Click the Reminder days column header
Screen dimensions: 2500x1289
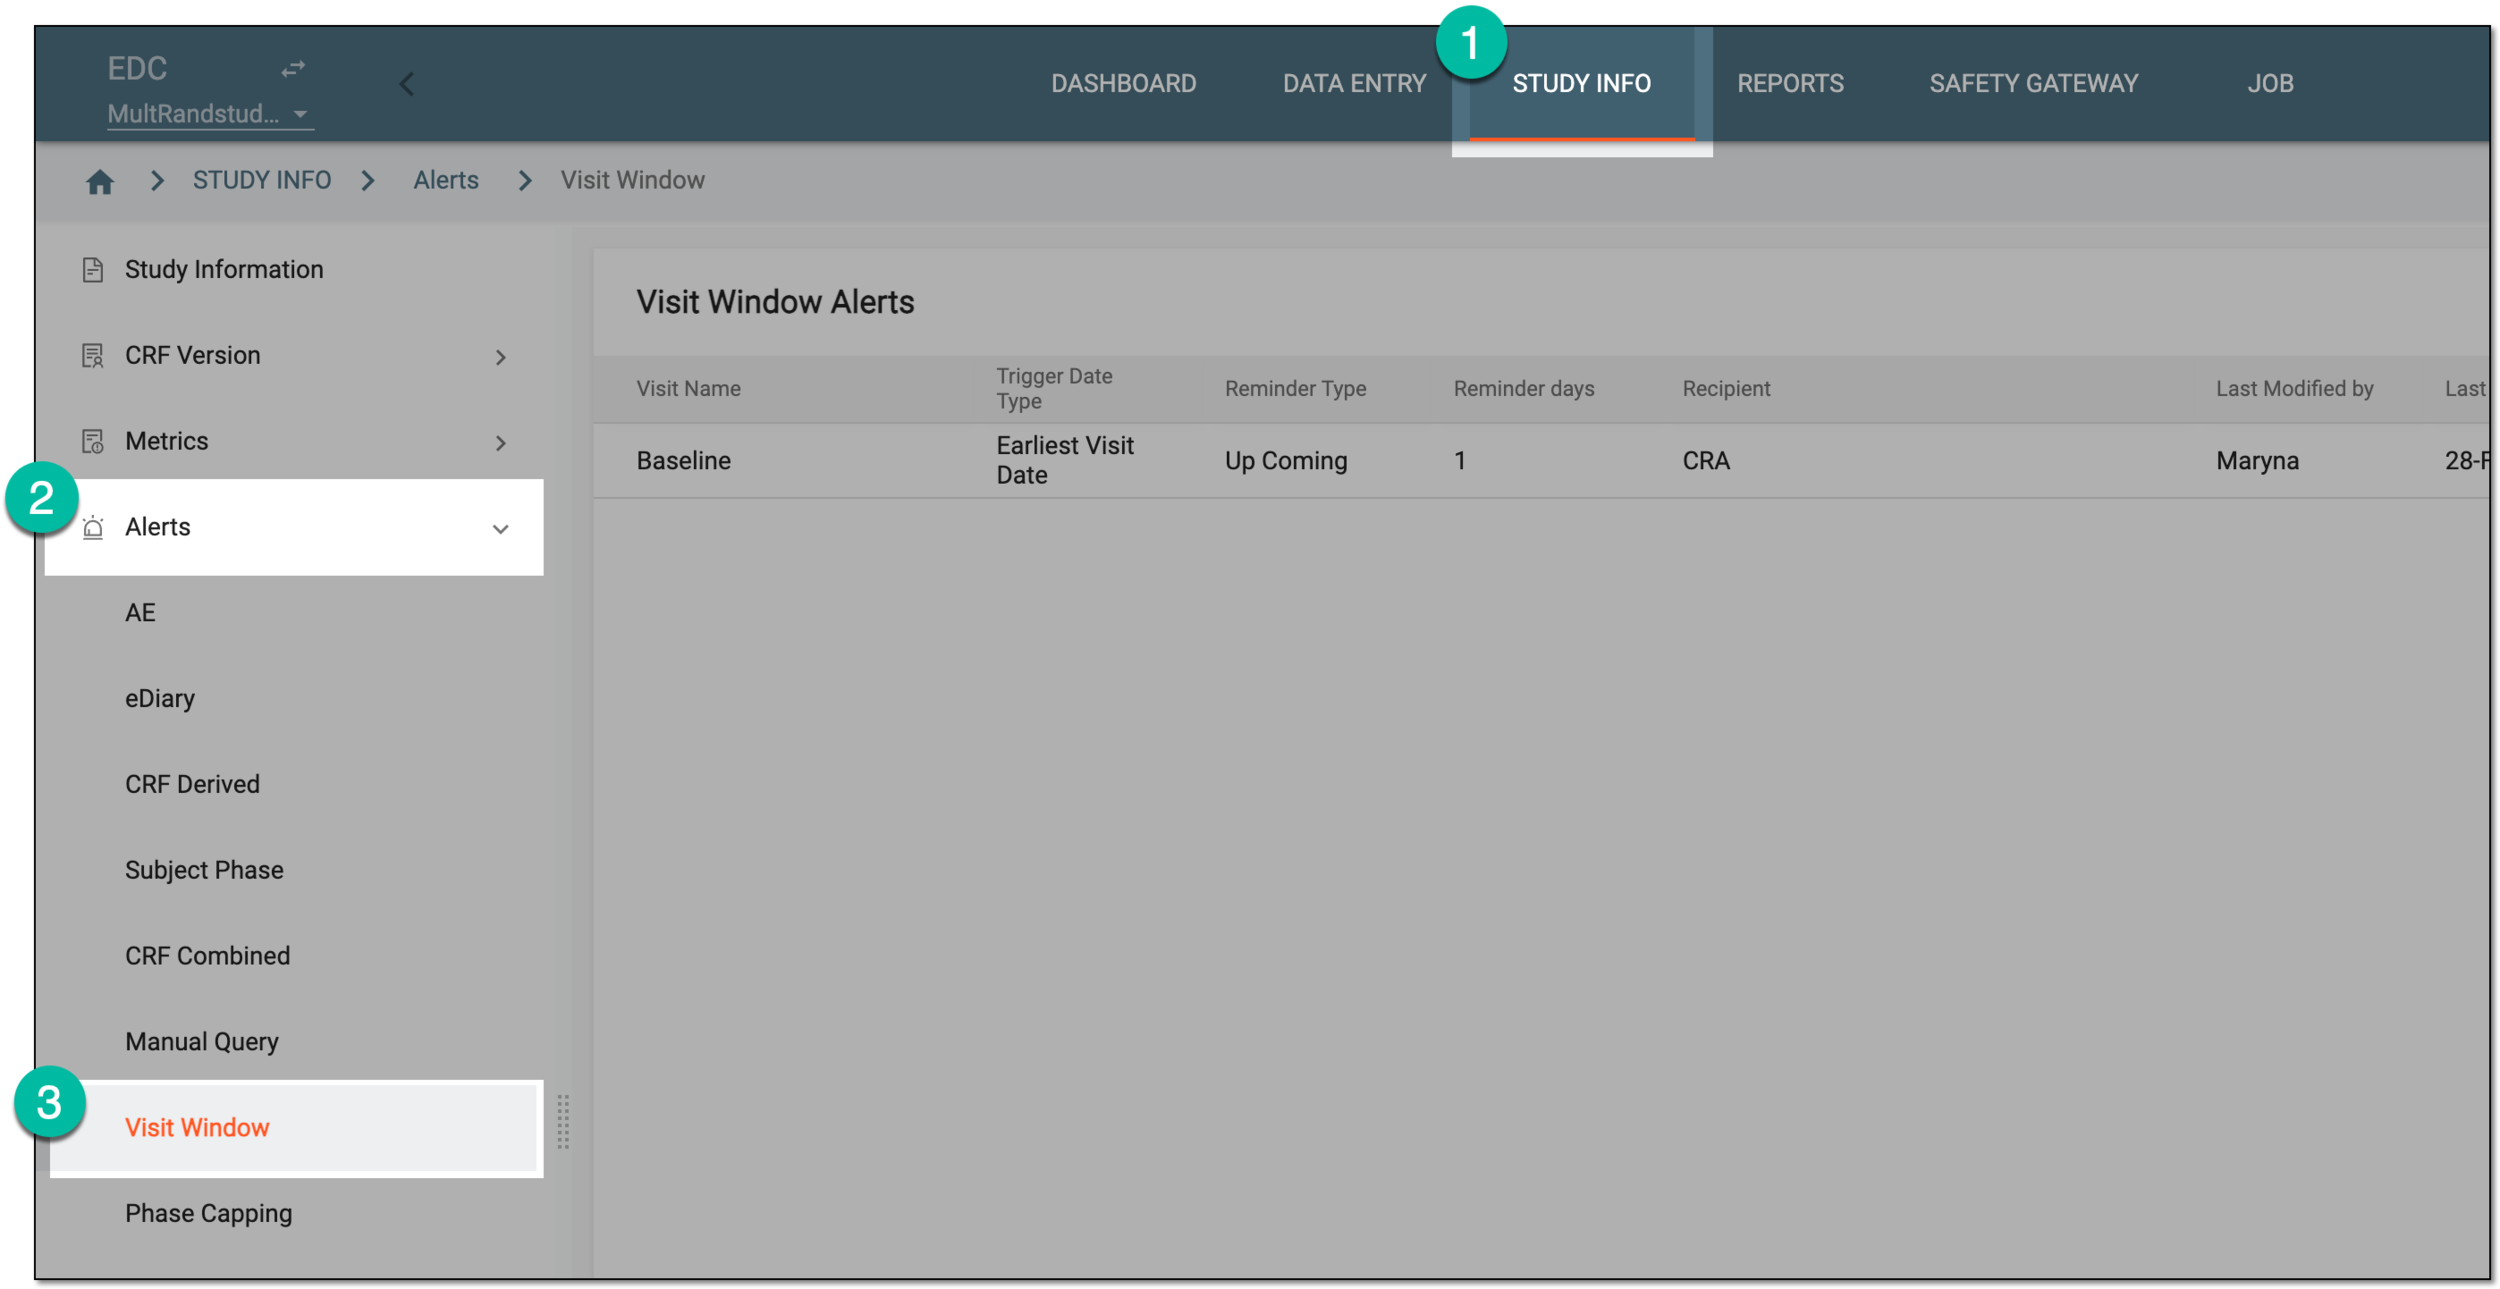click(1523, 389)
